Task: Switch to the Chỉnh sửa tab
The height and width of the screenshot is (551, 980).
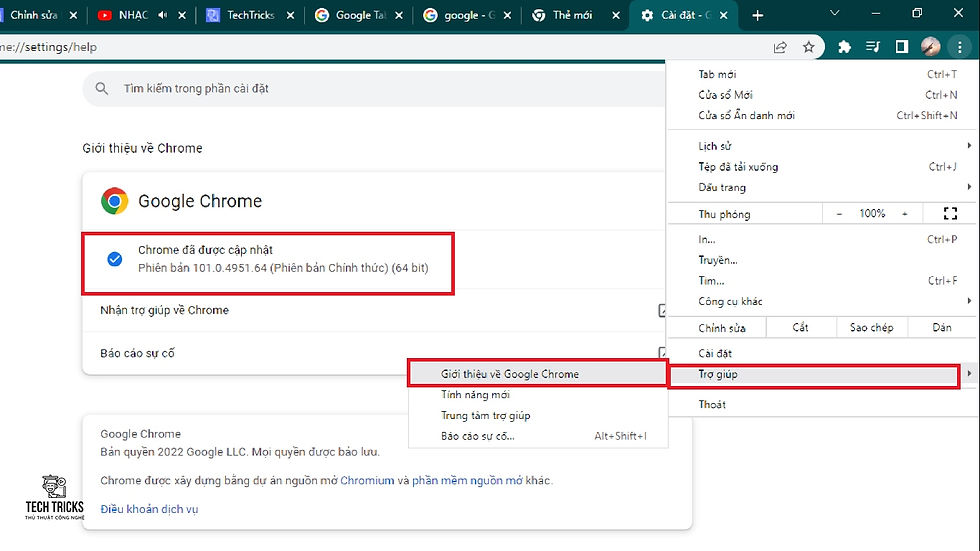Action: click(39, 16)
